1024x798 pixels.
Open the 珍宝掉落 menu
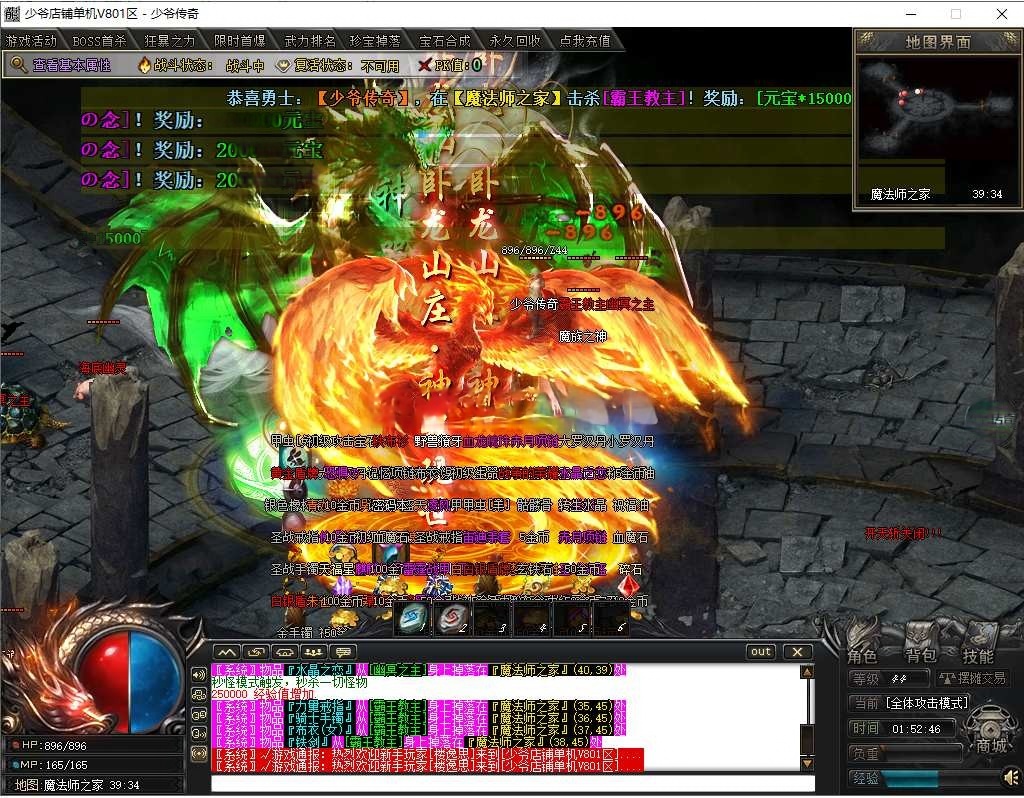376,41
